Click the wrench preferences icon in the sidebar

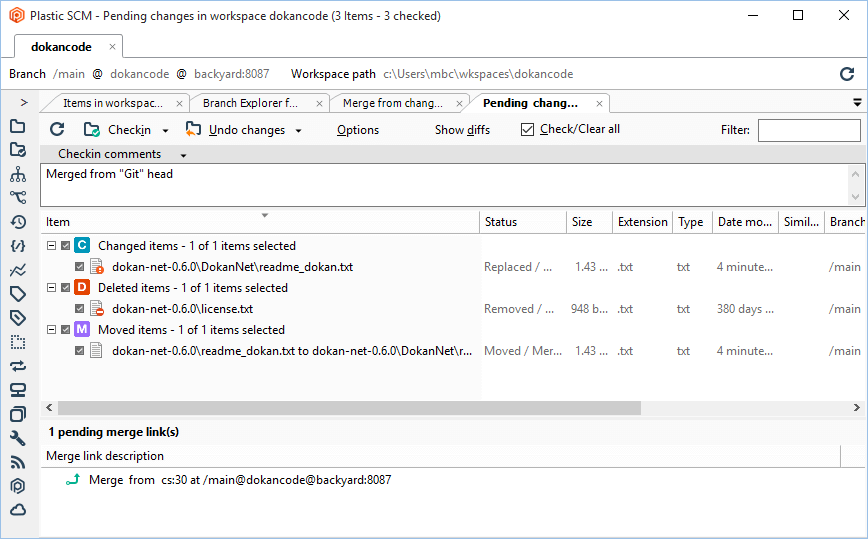17,438
